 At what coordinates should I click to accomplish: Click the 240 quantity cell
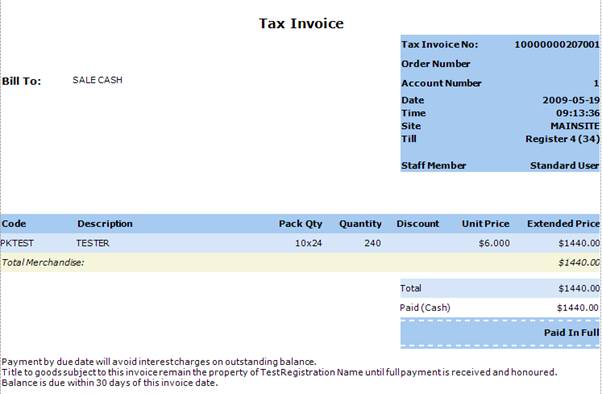(x=373, y=243)
